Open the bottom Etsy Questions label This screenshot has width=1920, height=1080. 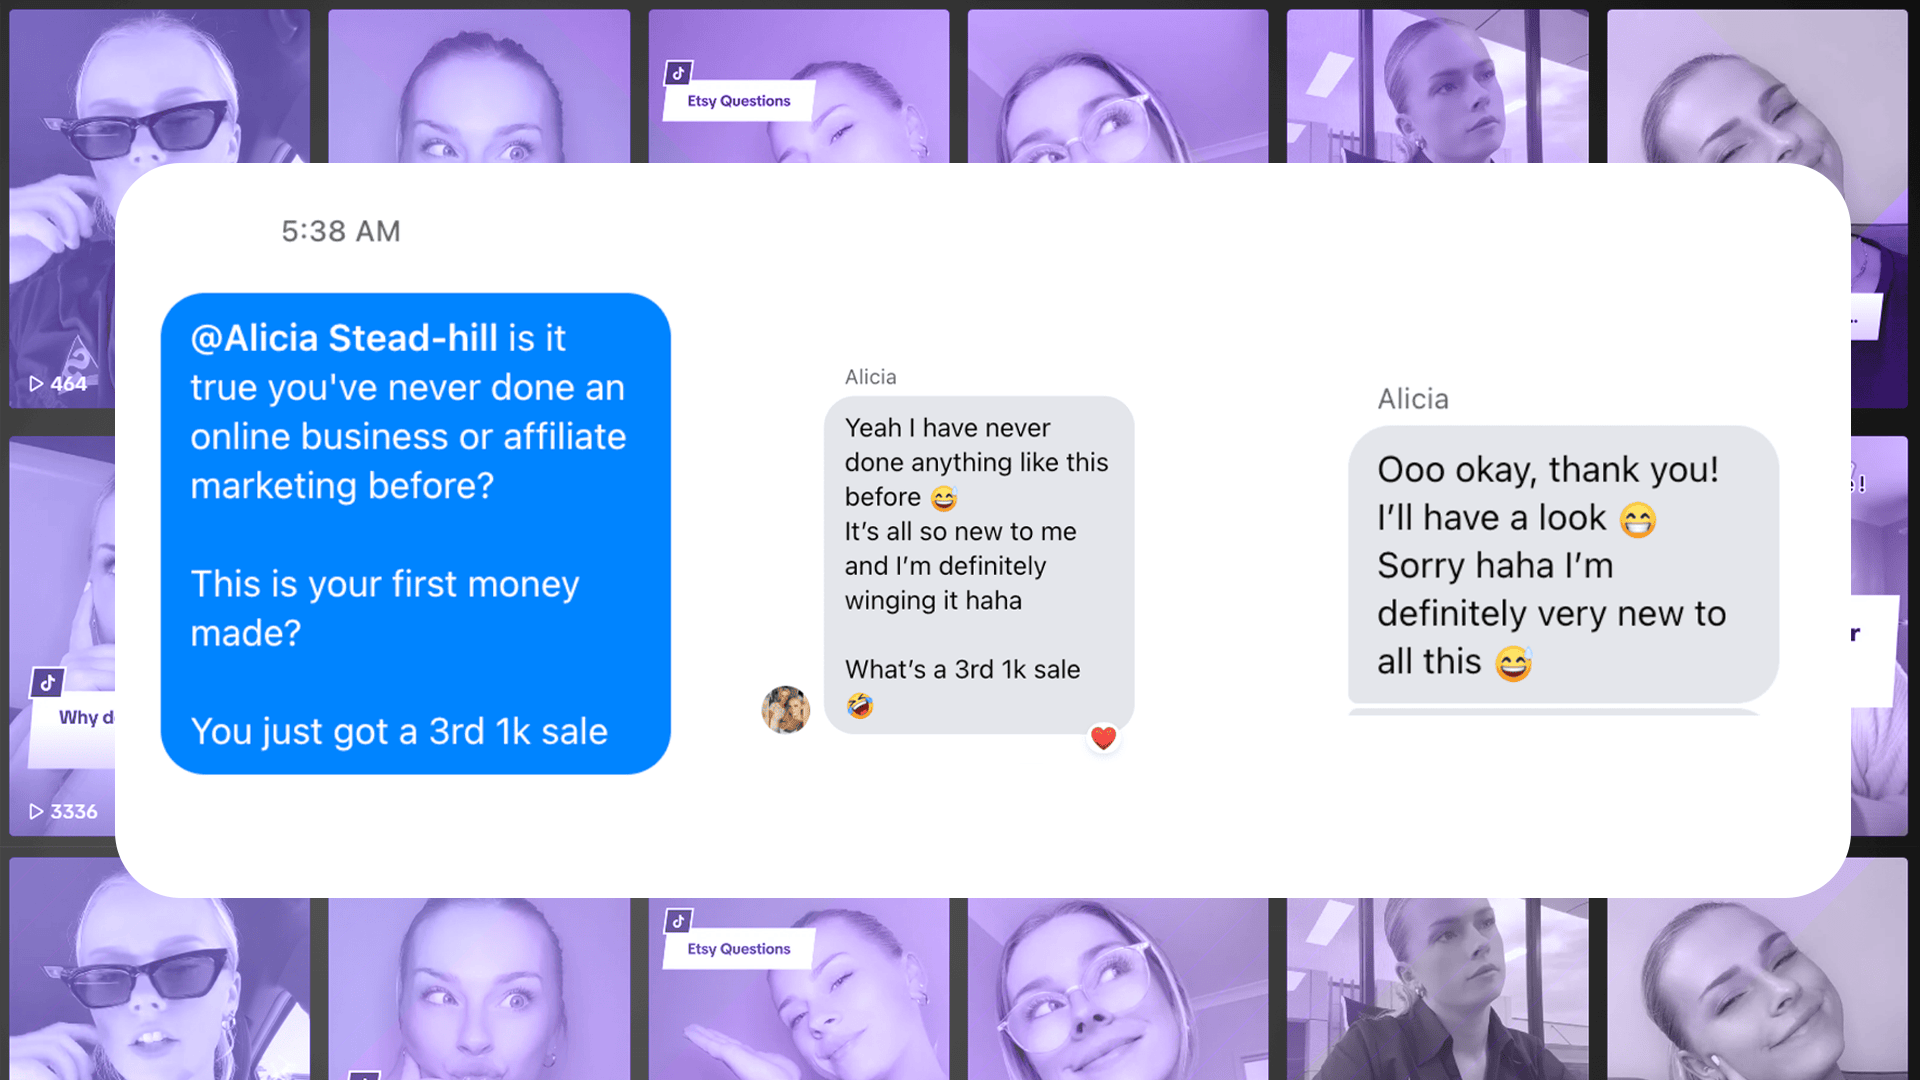(738, 949)
